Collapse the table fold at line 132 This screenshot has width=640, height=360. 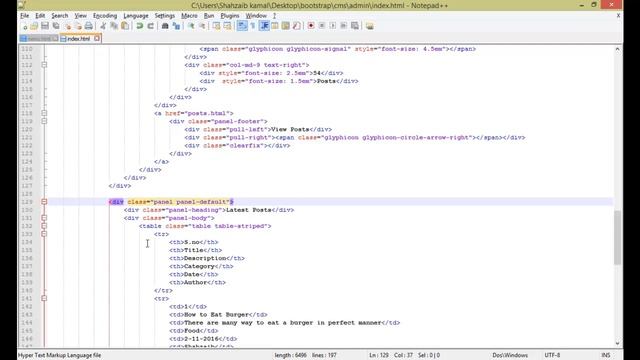click(x=44, y=226)
